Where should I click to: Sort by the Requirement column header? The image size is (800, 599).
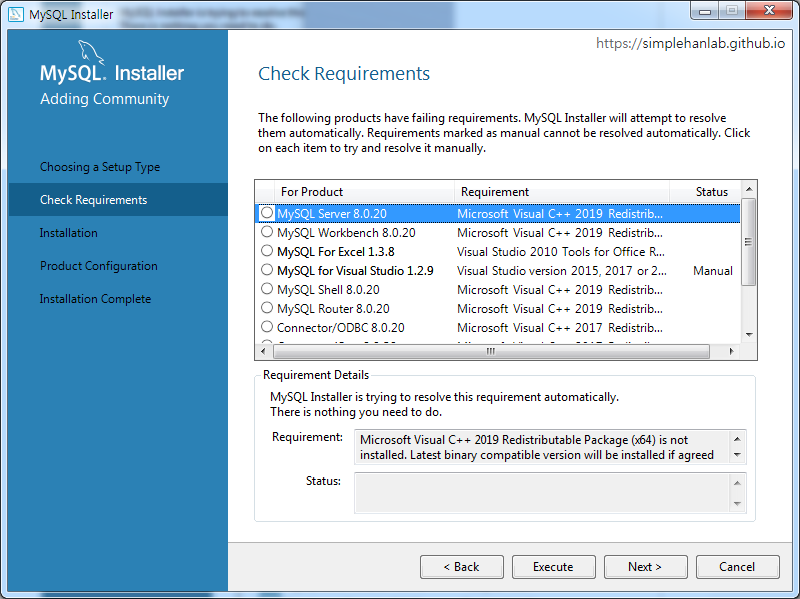[x=562, y=192]
